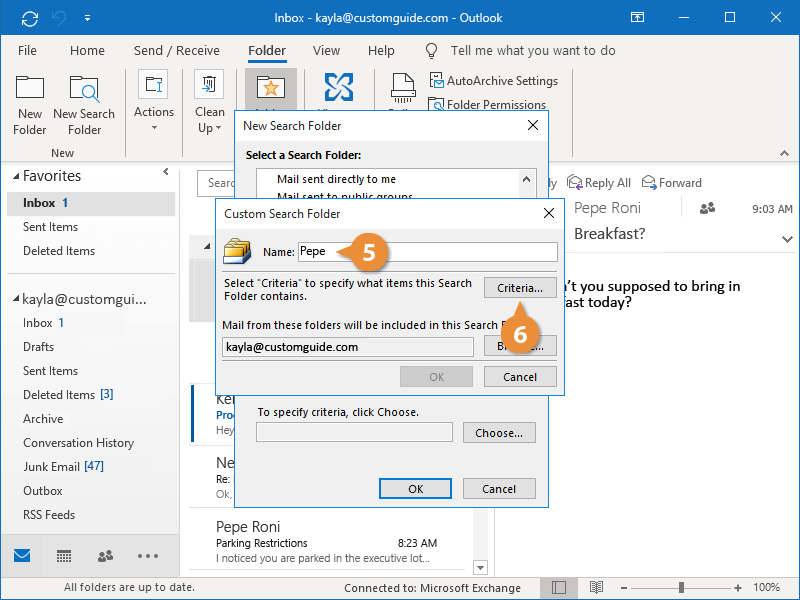This screenshot has width=800, height=600.
Task: Open Conversation History folder
Action: point(78,443)
